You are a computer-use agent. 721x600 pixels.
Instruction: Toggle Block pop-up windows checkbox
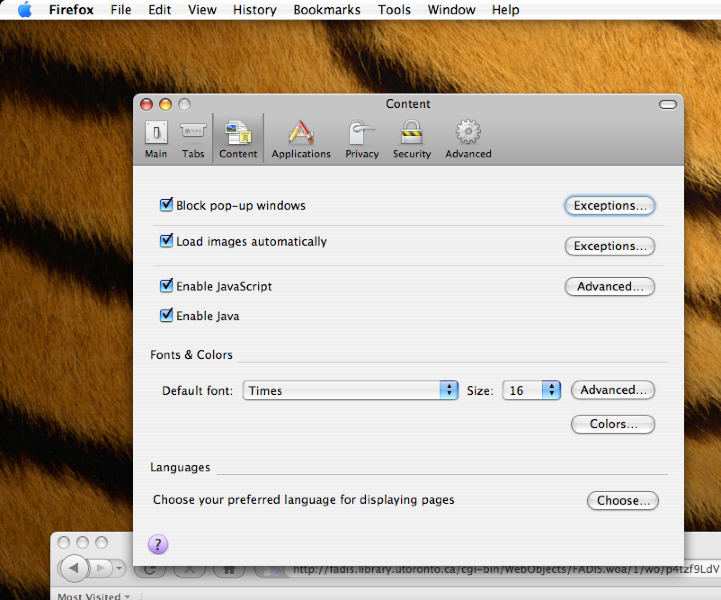click(x=166, y=205)
